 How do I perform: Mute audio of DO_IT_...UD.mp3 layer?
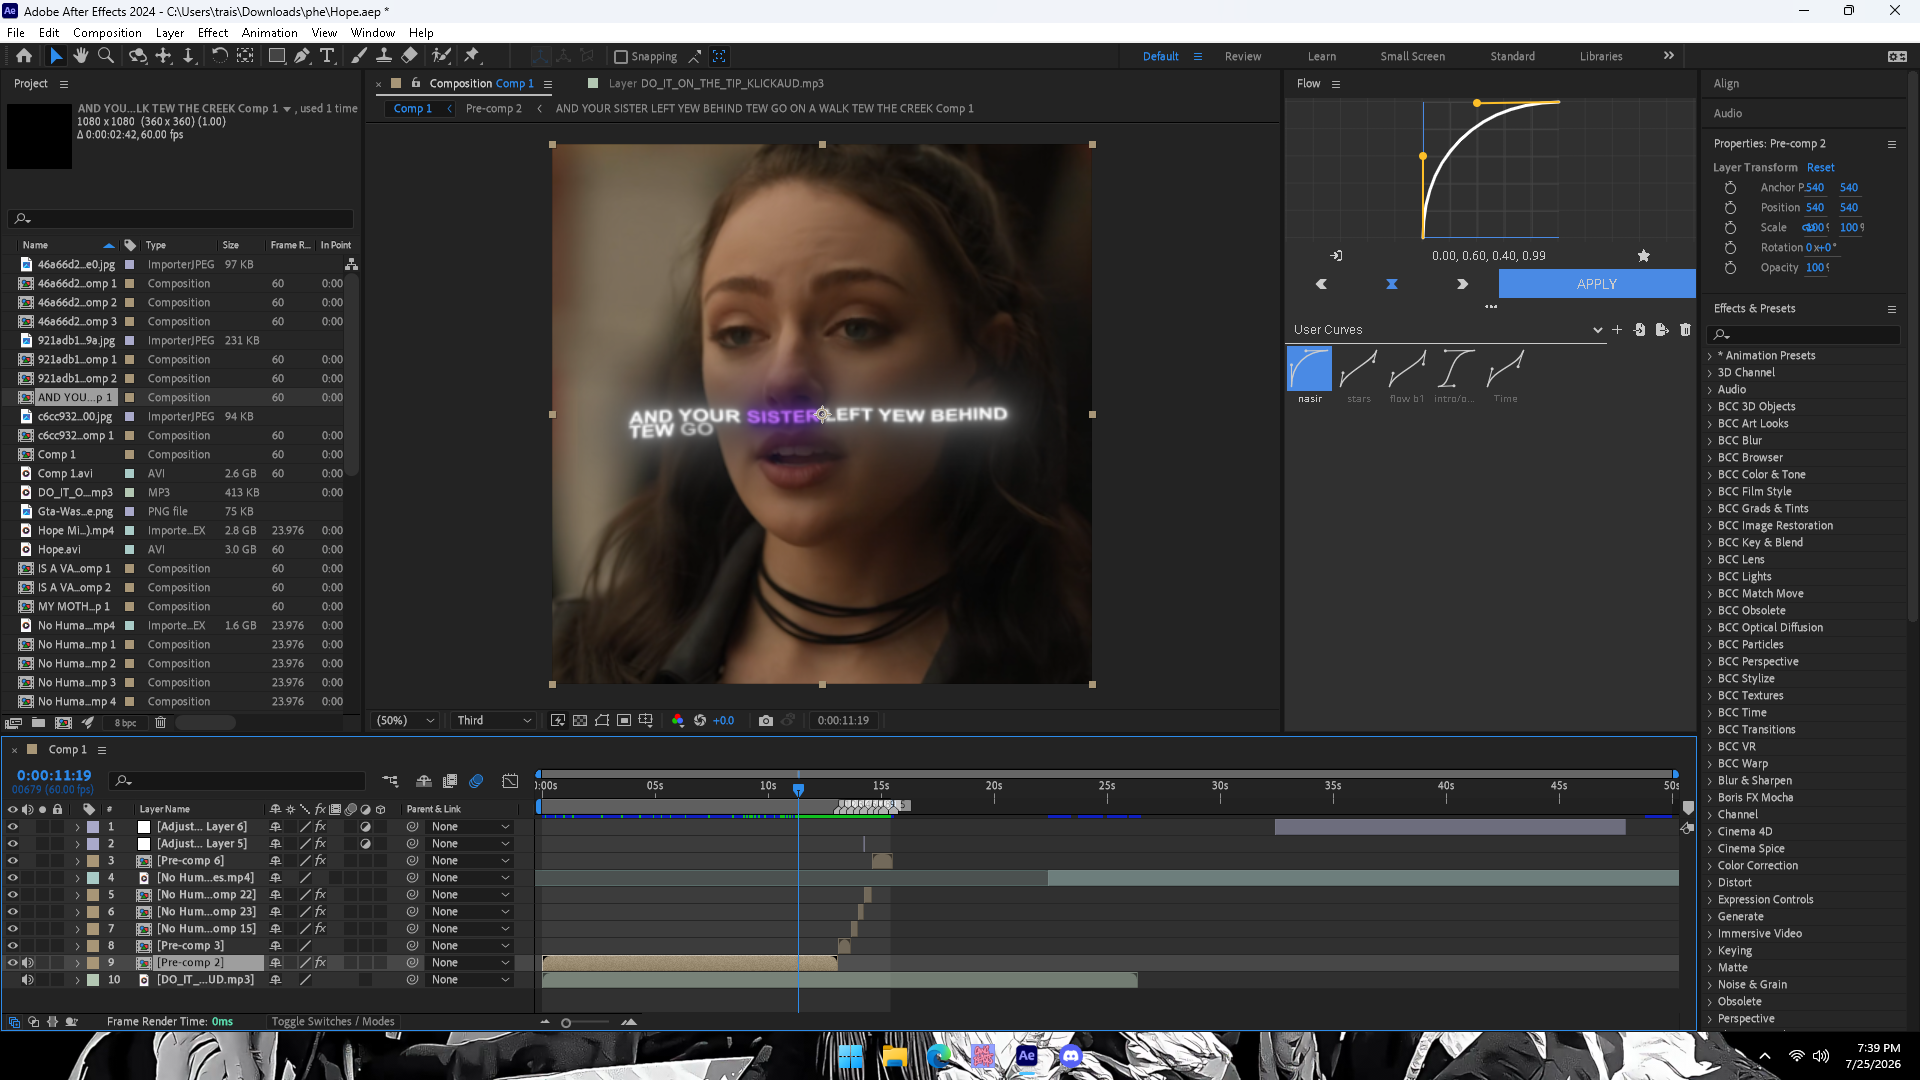pyautogui.click(x=28, y=980)
